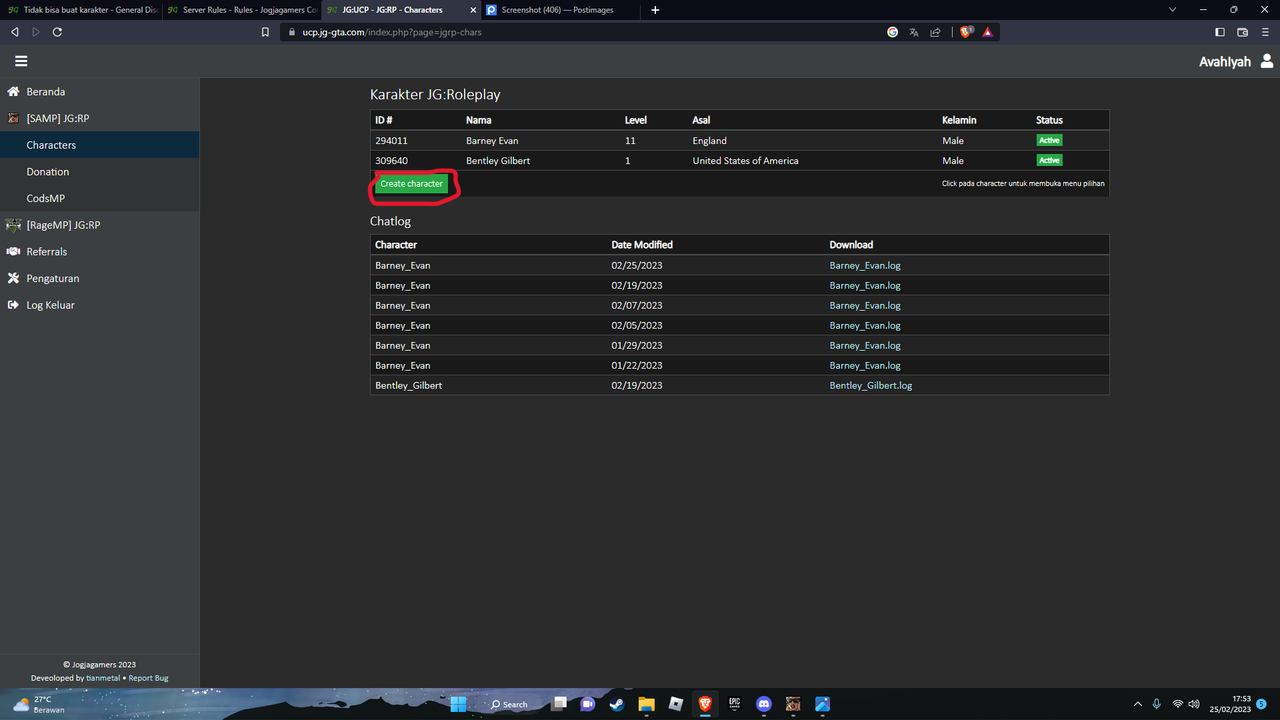The width and height of the screenshot is (1280, 720).
Task: Click the translate page icon
Action: (914, 32)
